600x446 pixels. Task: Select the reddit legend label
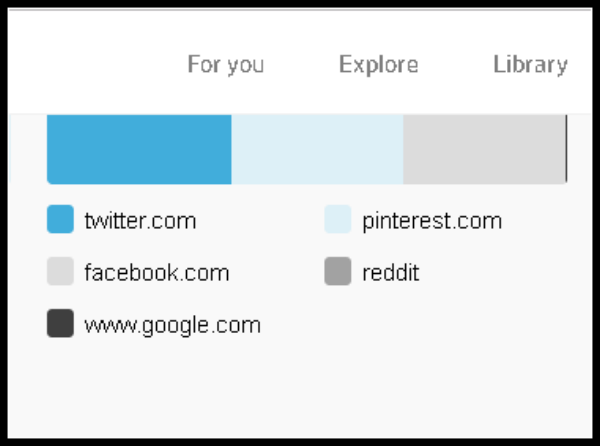392,272
